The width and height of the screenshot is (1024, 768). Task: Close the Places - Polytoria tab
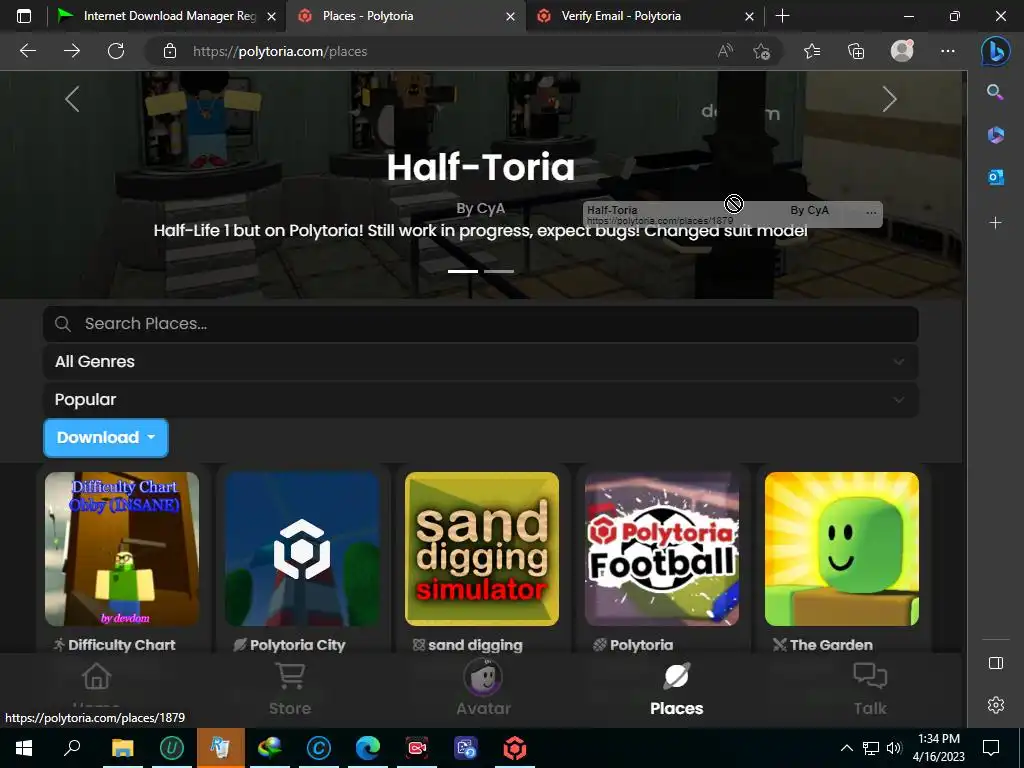point(511,17)
